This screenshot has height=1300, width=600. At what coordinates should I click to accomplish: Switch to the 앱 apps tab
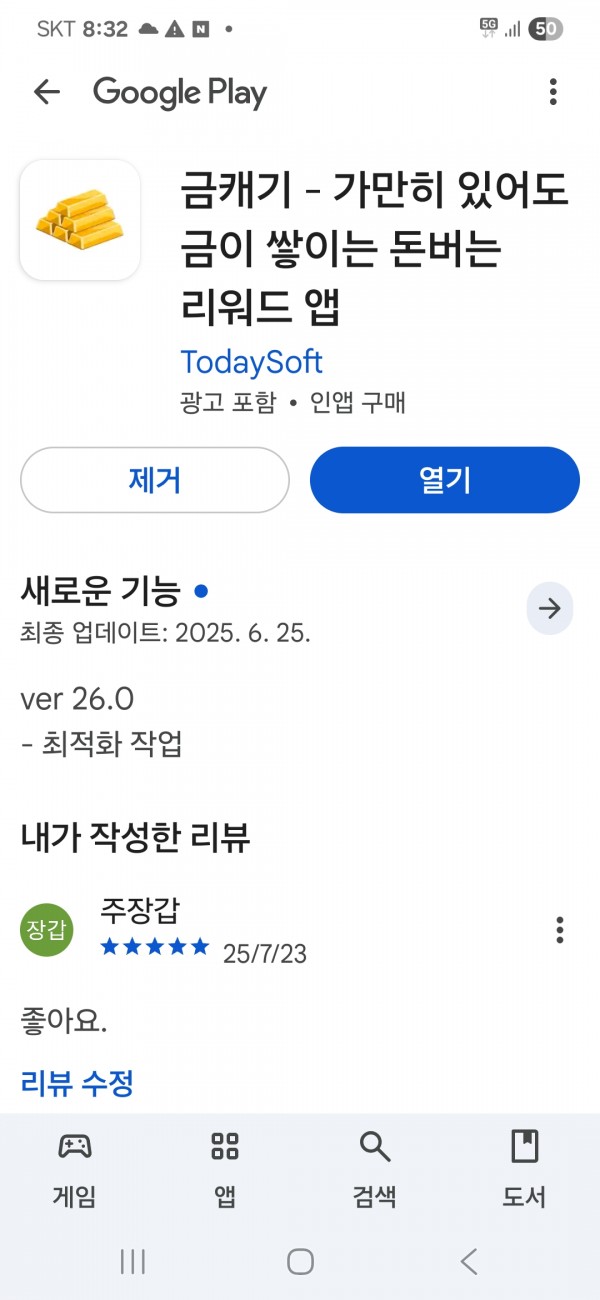tap(225, 1168)
